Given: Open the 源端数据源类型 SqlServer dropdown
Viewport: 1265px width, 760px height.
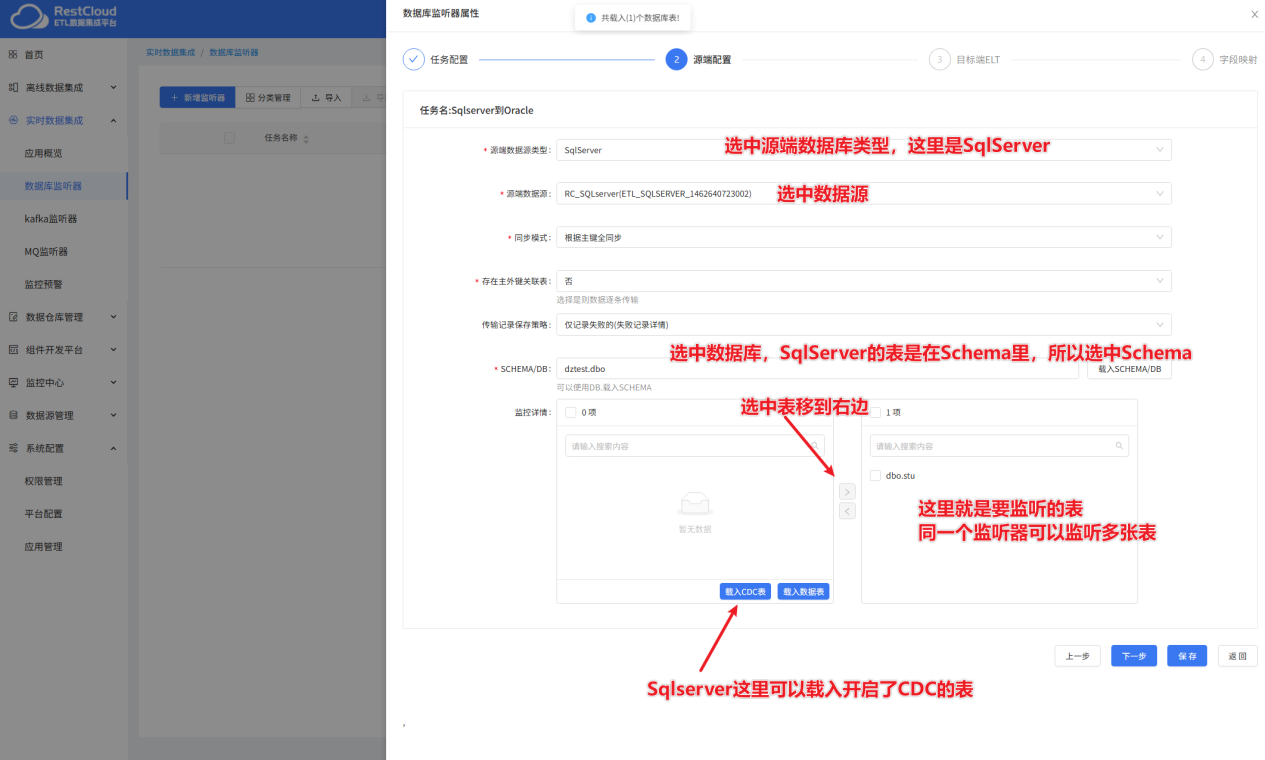Looking at the screenshot, I should pyautogui.click(x=862, y=150).
